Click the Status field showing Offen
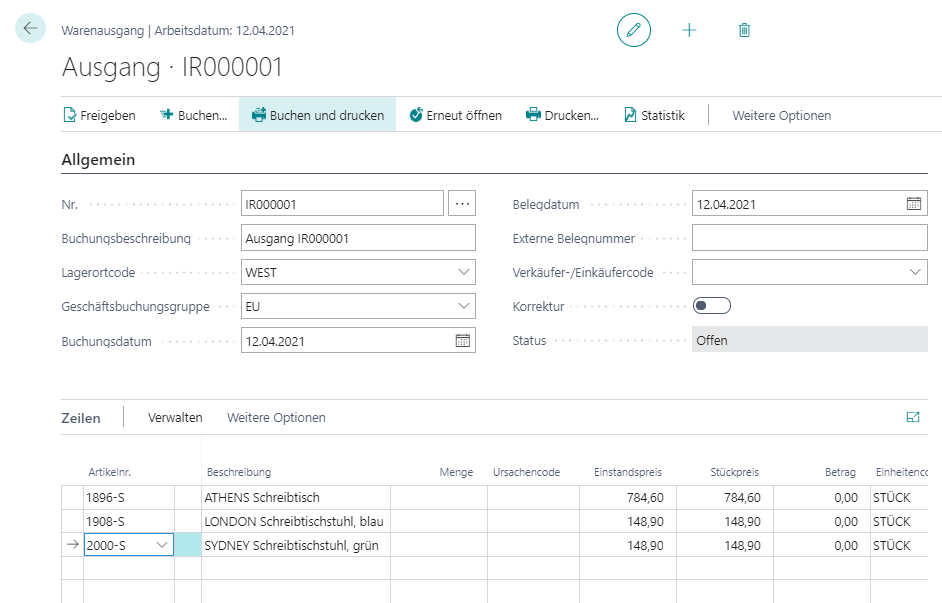 809,340
